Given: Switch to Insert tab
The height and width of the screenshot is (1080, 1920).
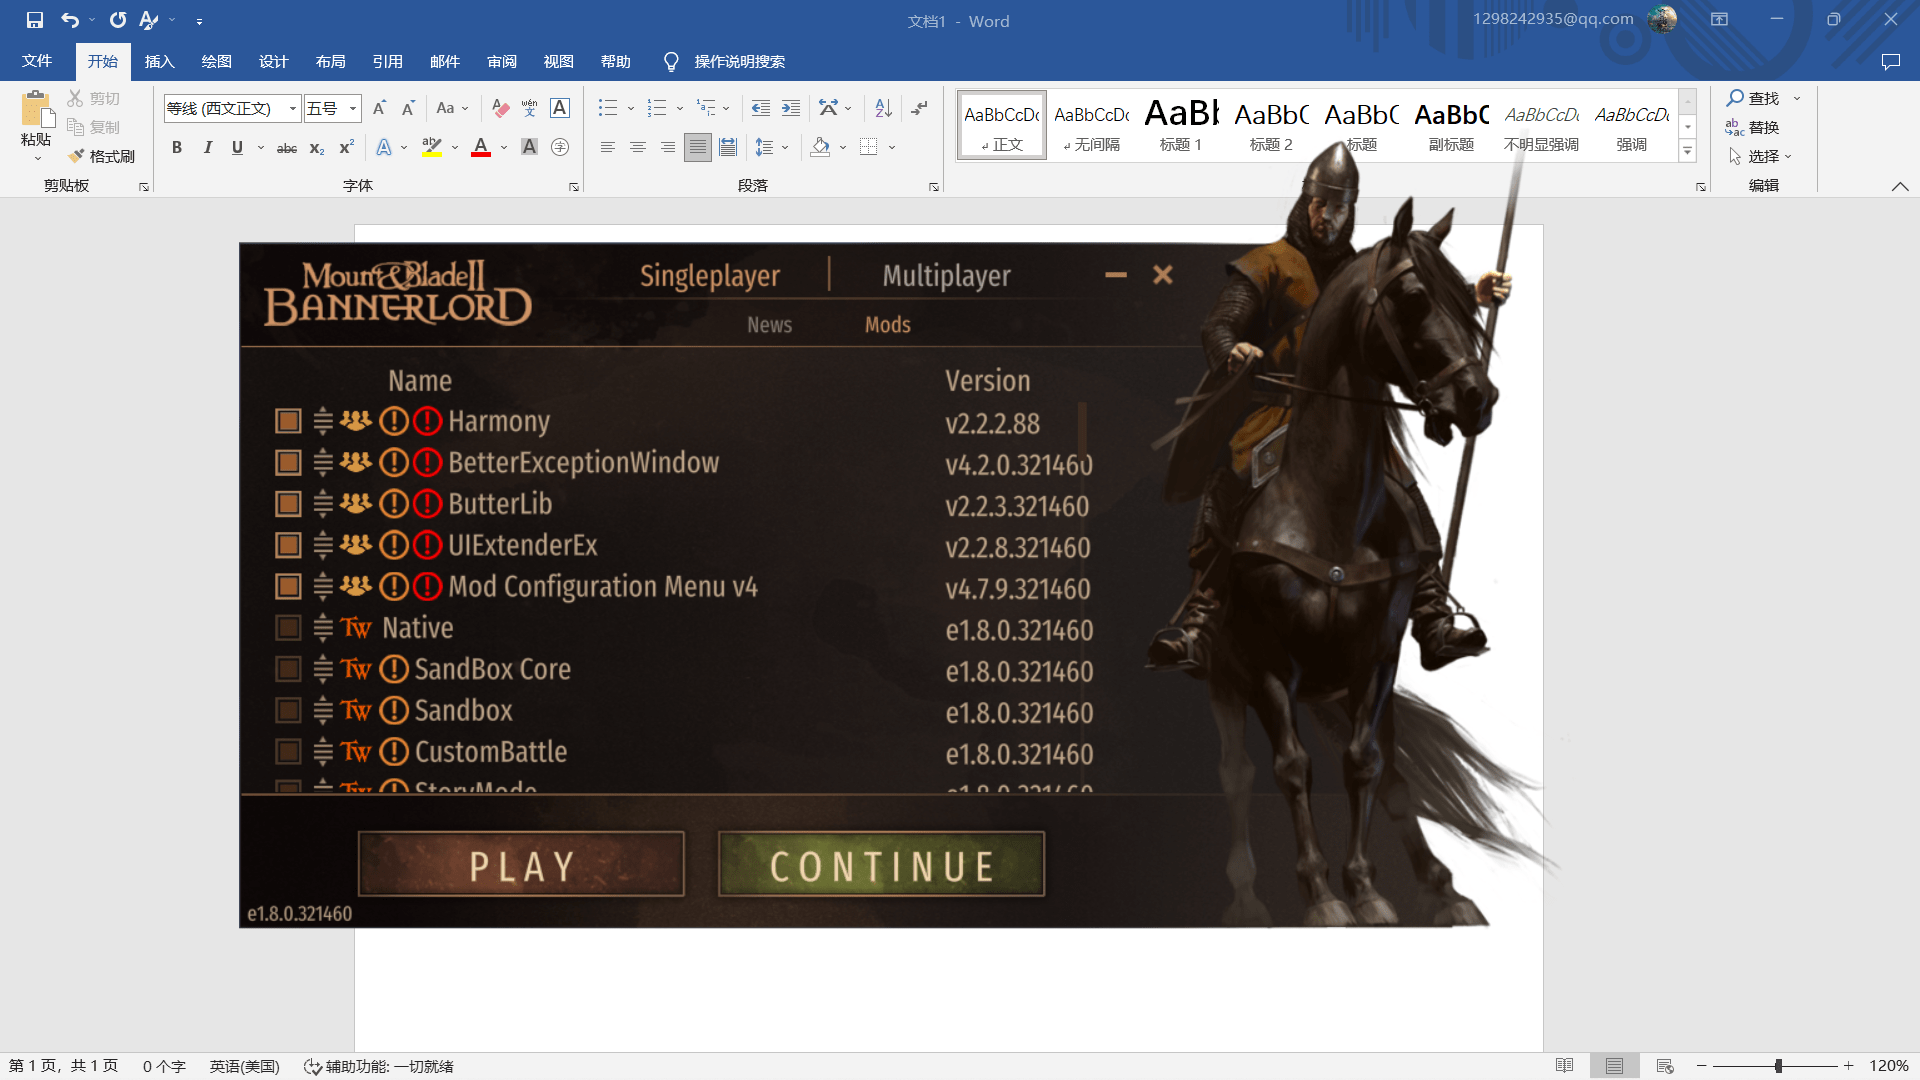Looking at the screenshot, I should (x=160, y=62).
